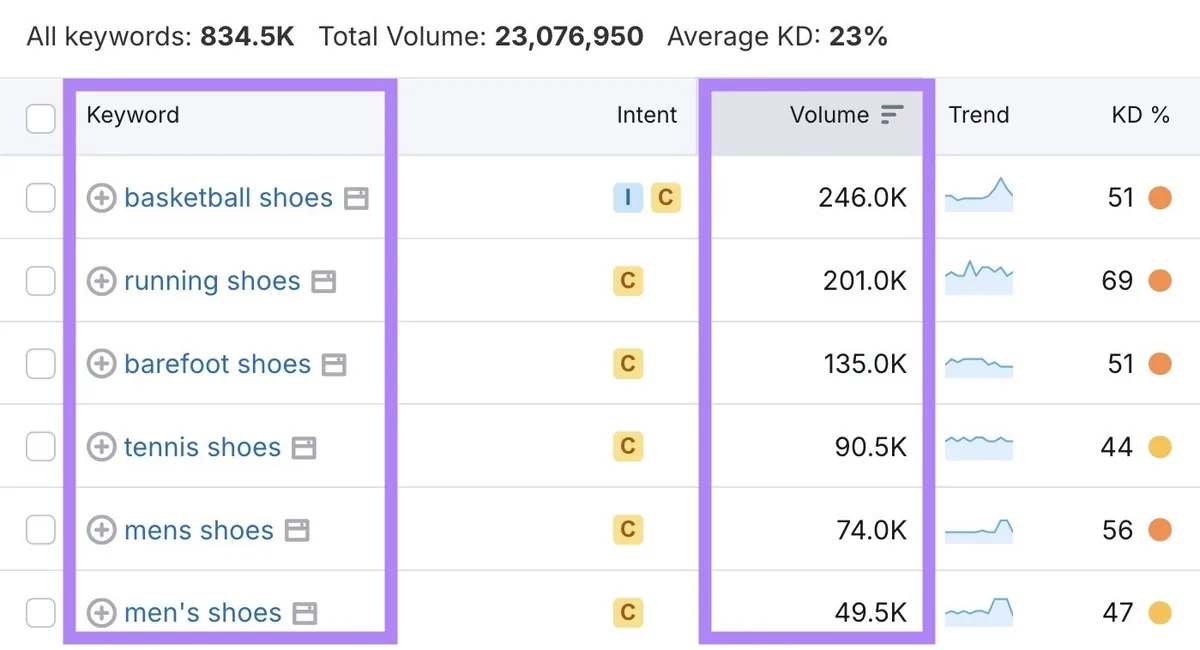Toggle the select-all checkbox in header

40,119
